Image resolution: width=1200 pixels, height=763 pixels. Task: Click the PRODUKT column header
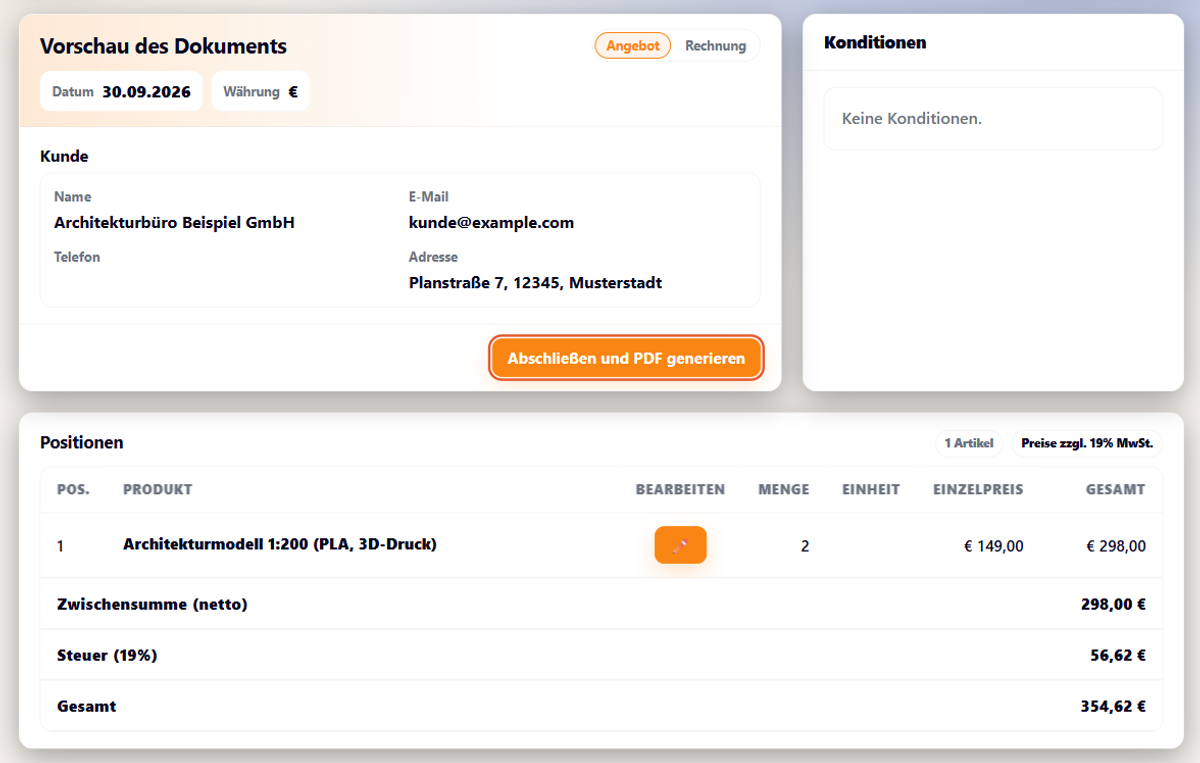[157, 489]
